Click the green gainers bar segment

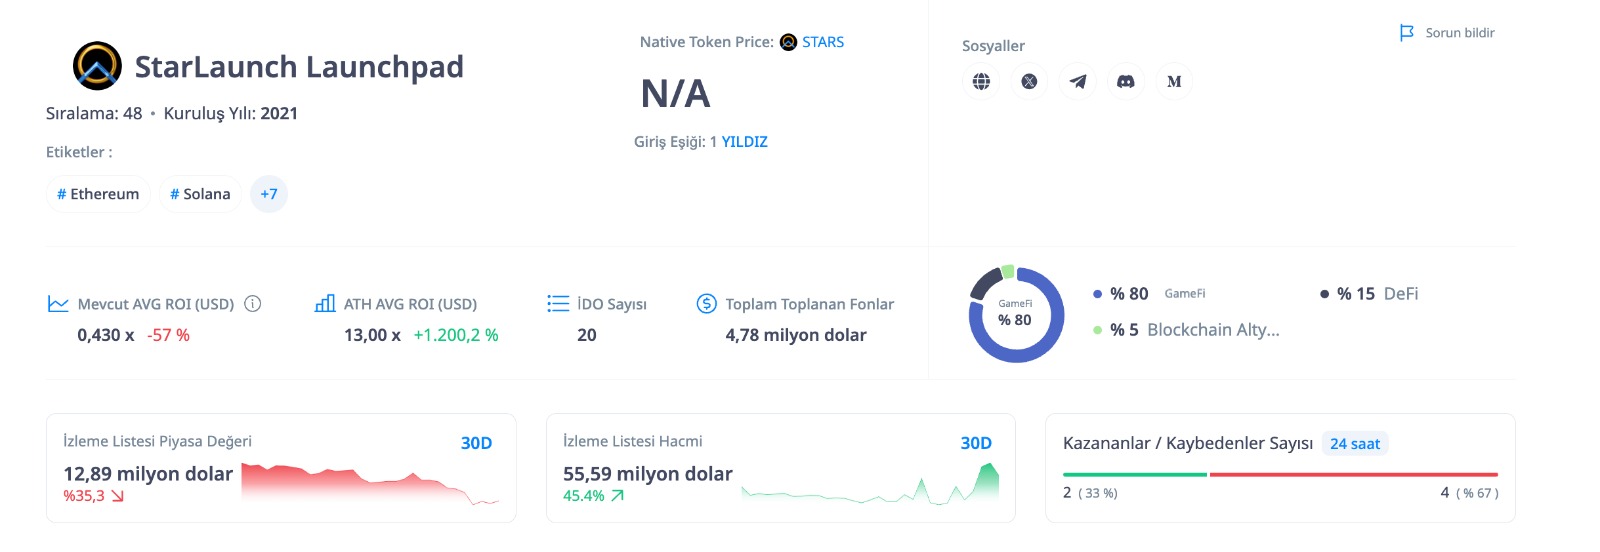coord(1135,474)
